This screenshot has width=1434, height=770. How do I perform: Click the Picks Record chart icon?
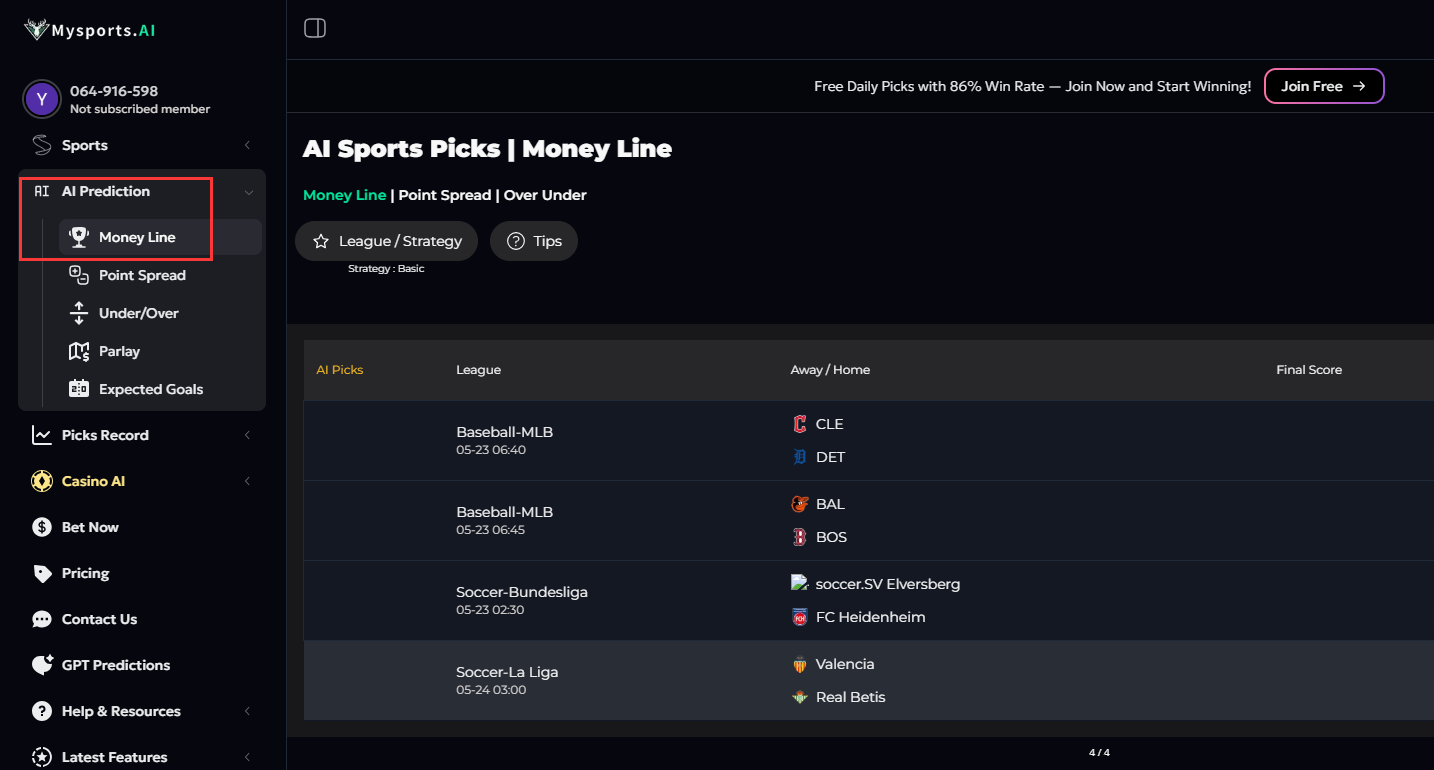pyautogui.click(x=42, y=435)
